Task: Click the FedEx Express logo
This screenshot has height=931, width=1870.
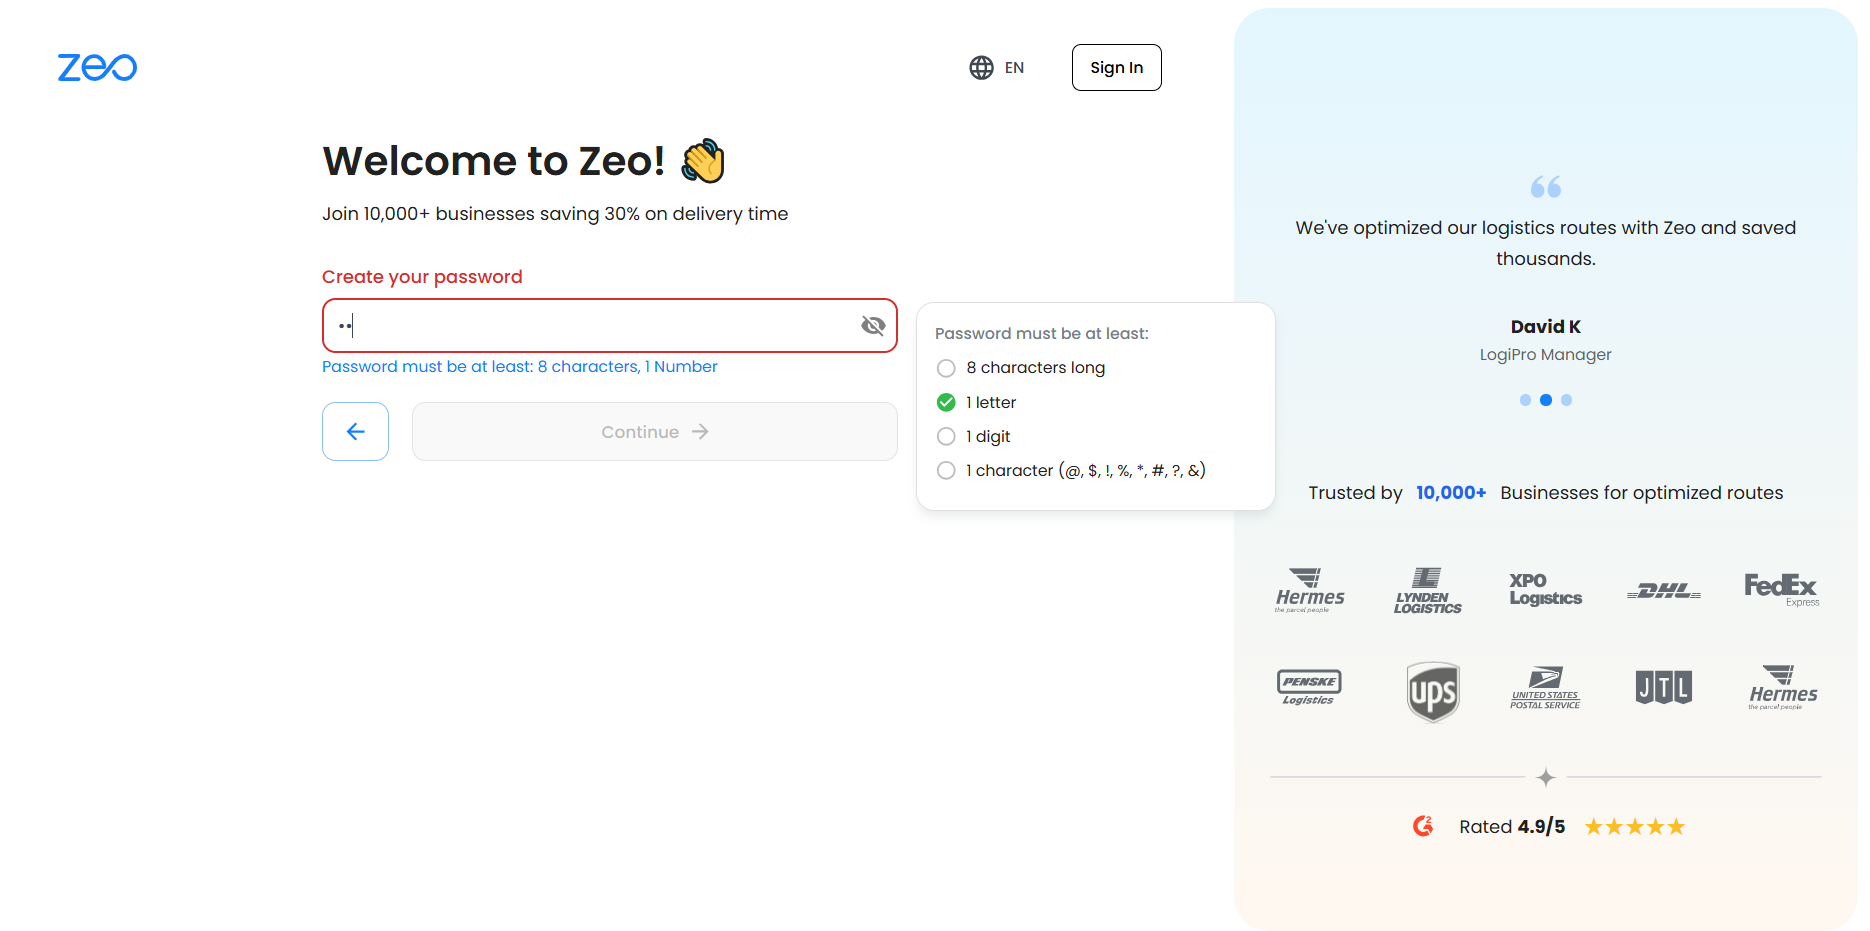Action: pos(1781,588)
